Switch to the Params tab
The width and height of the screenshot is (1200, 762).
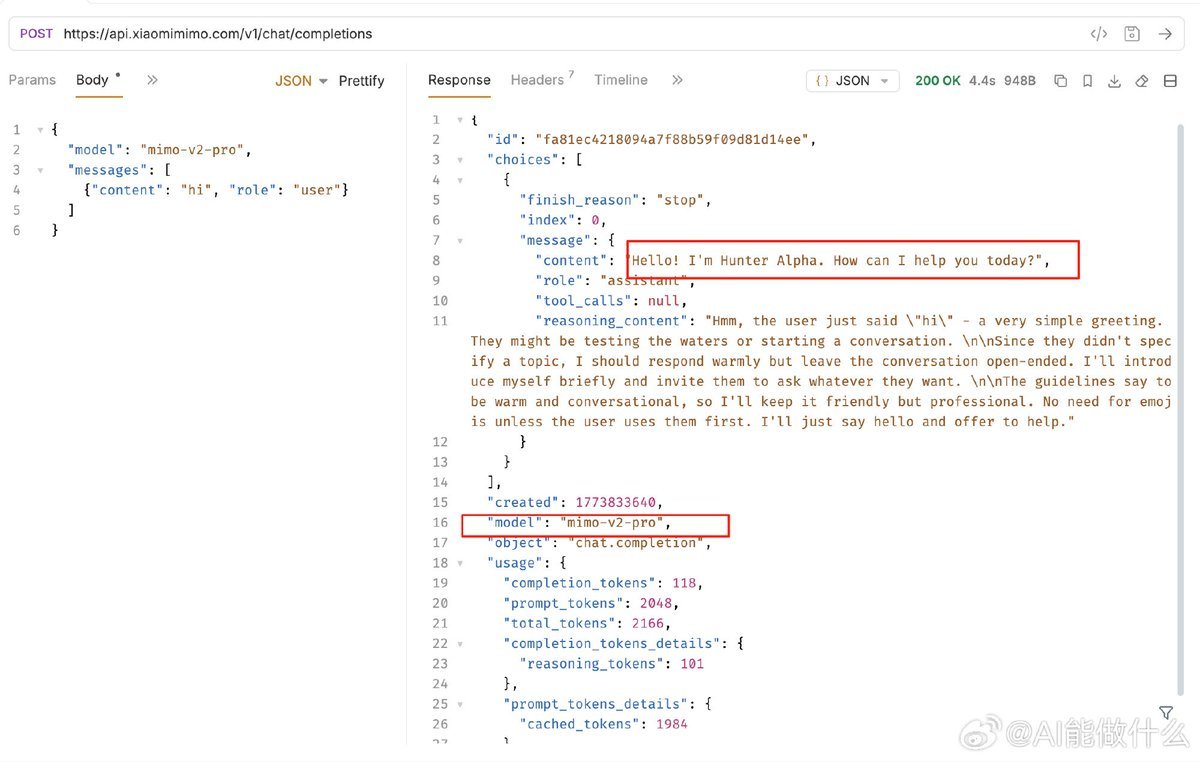[32, 80]
